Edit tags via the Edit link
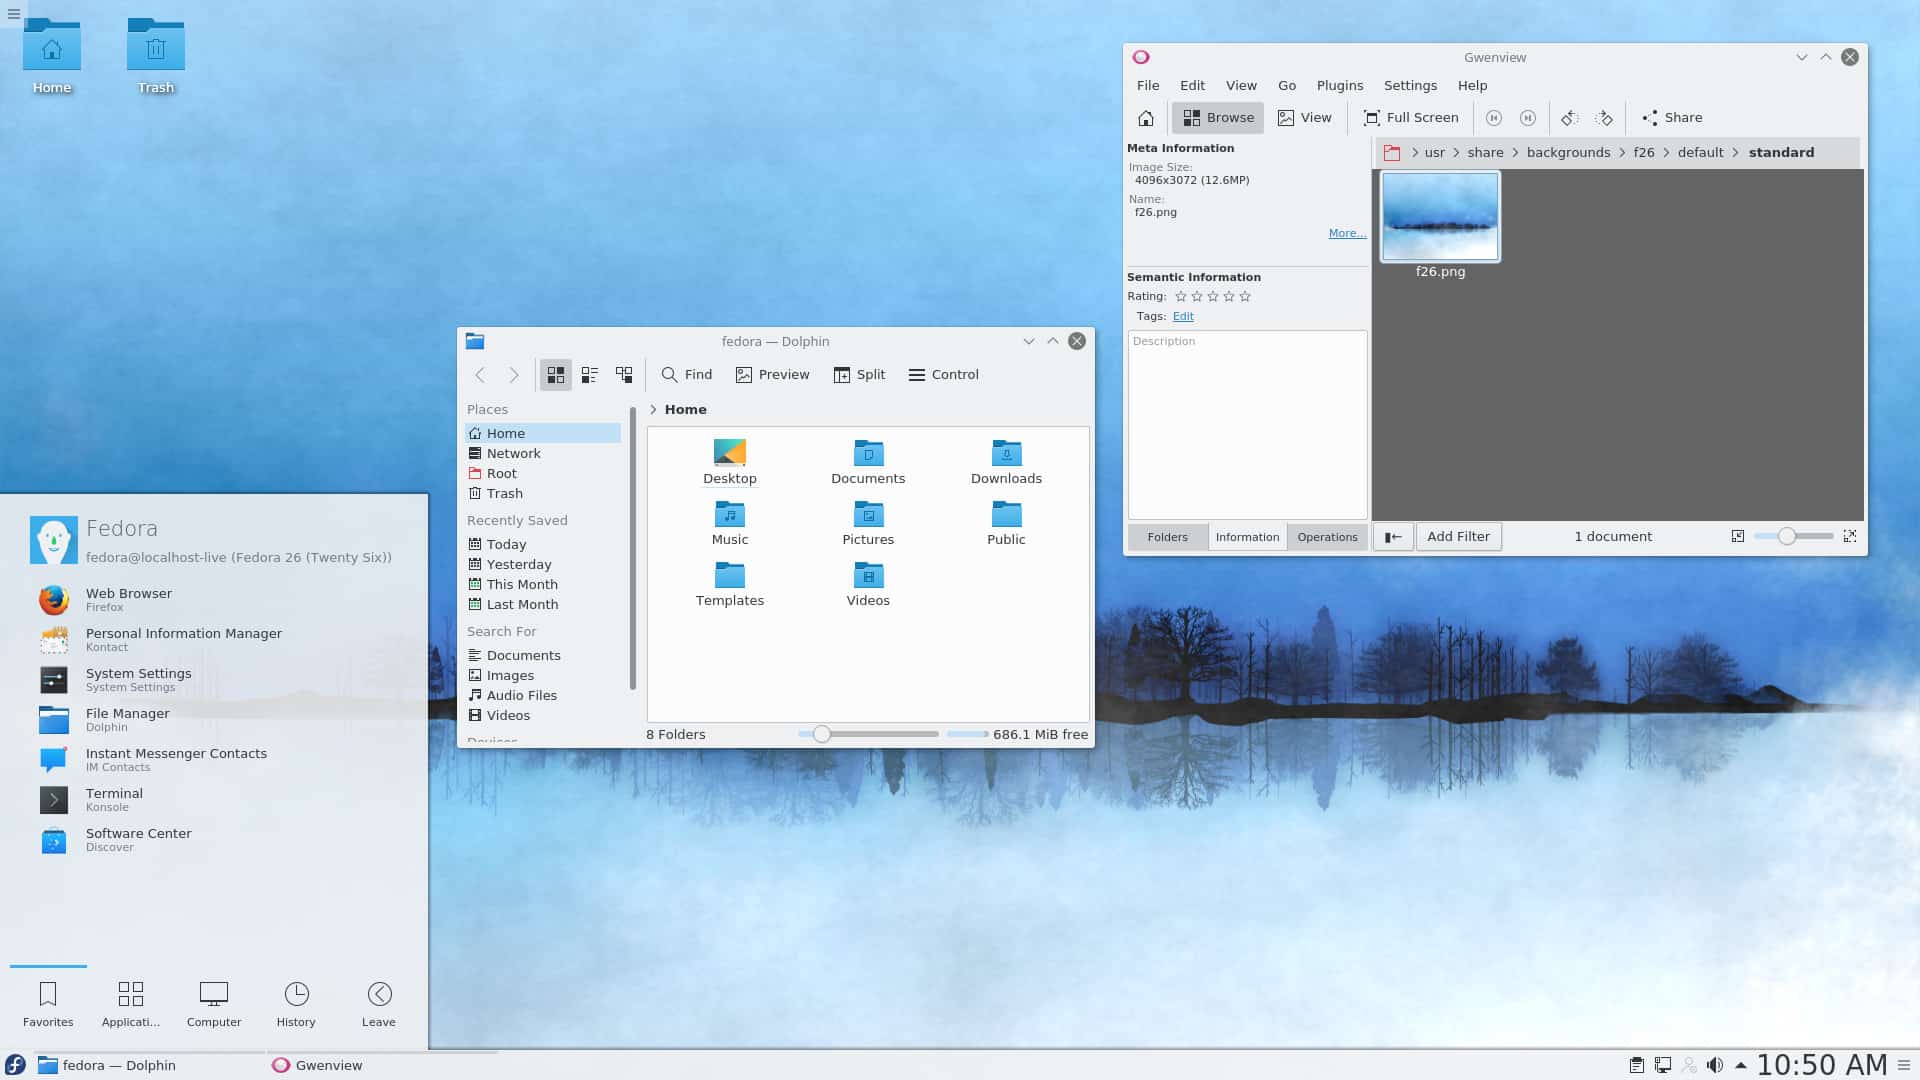Viewport: 1920px width, 1080px height. (1183, 316)
